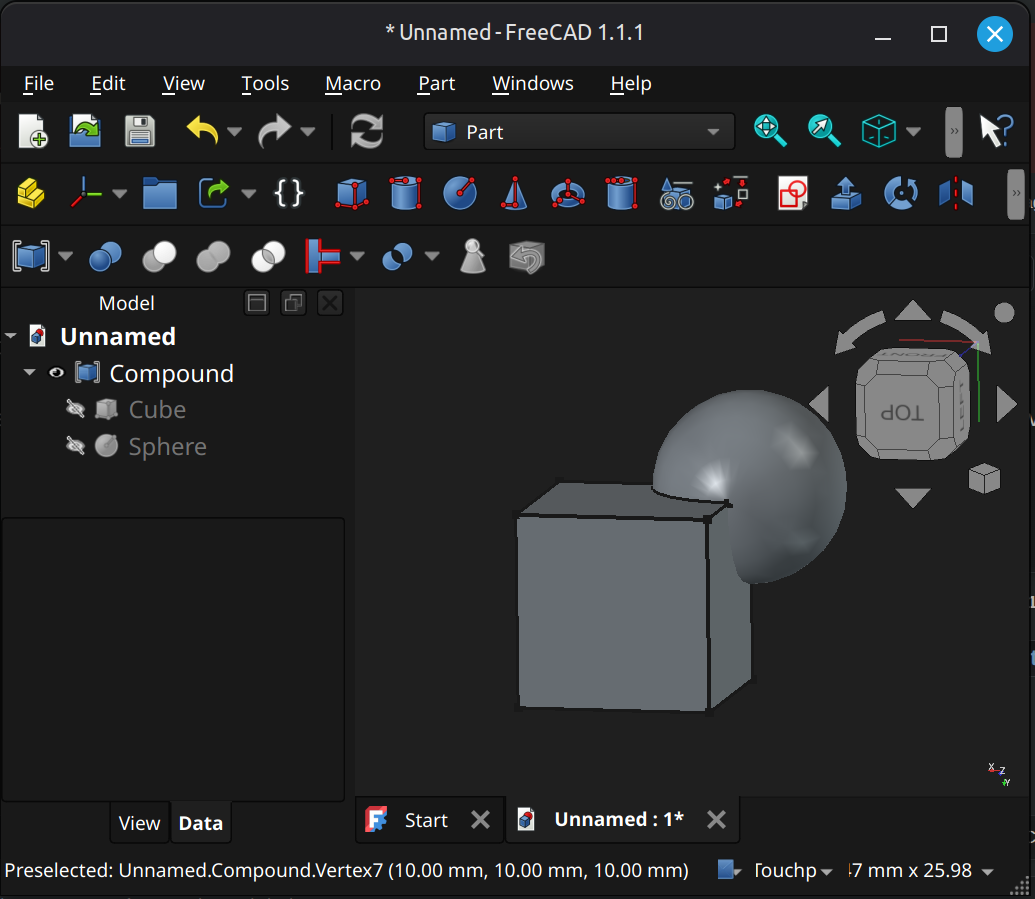This screenshot has width=1035, height=899.
Task: Open the View menu
Action: click(x=184, y=84)
